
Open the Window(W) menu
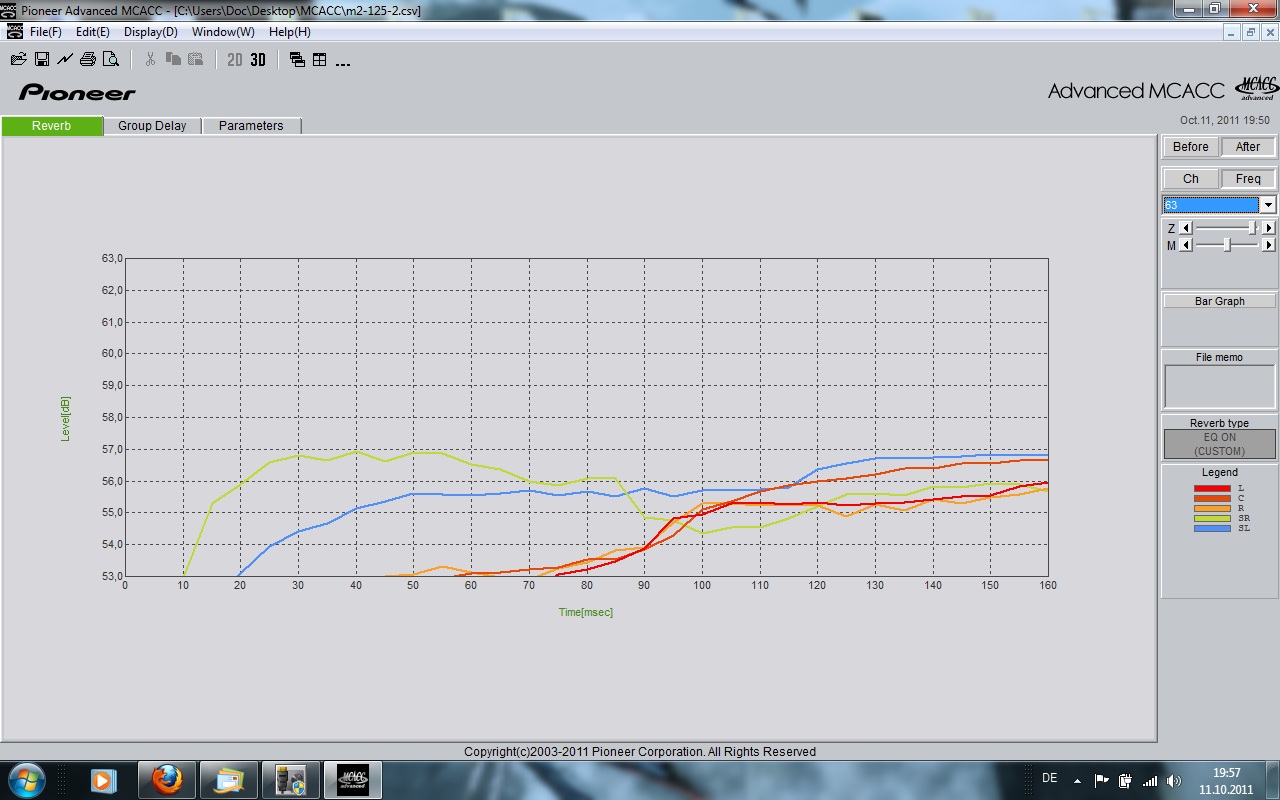[223, 32]
